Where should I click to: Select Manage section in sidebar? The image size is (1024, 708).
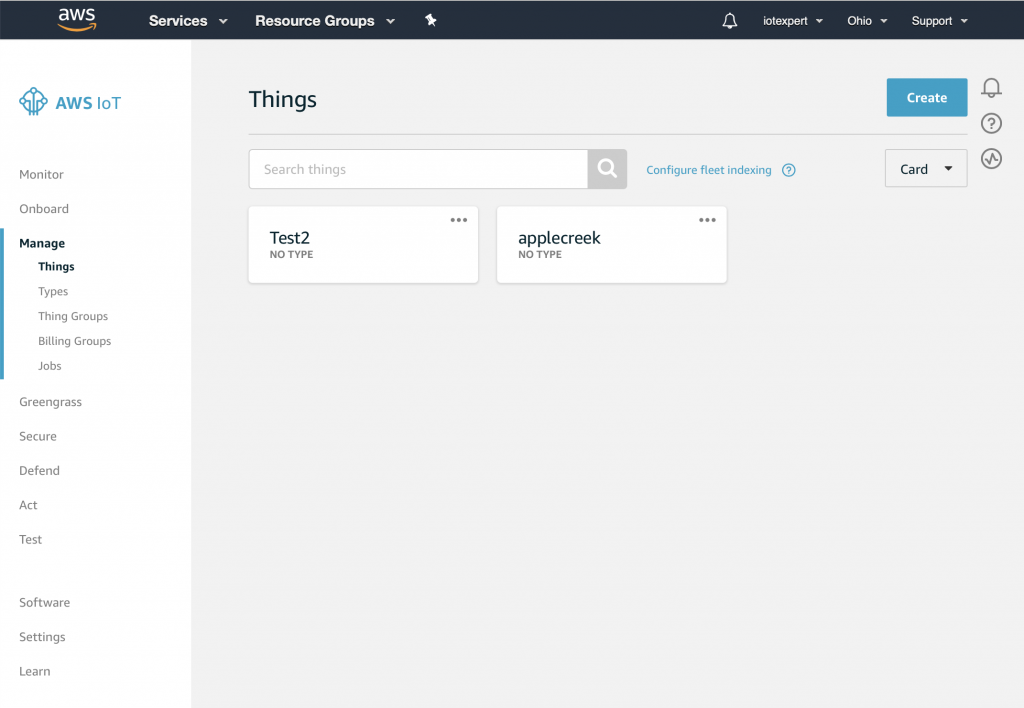(42, 243)
